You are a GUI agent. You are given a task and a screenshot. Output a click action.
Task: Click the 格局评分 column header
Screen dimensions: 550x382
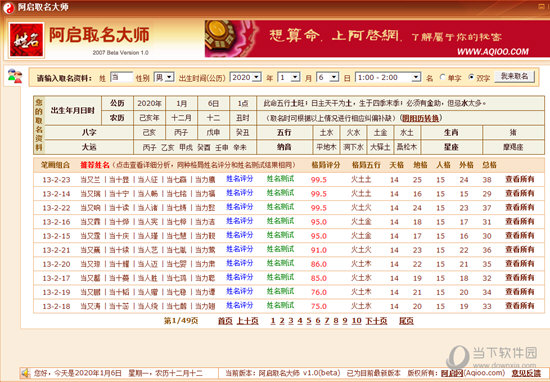[326, 165]
